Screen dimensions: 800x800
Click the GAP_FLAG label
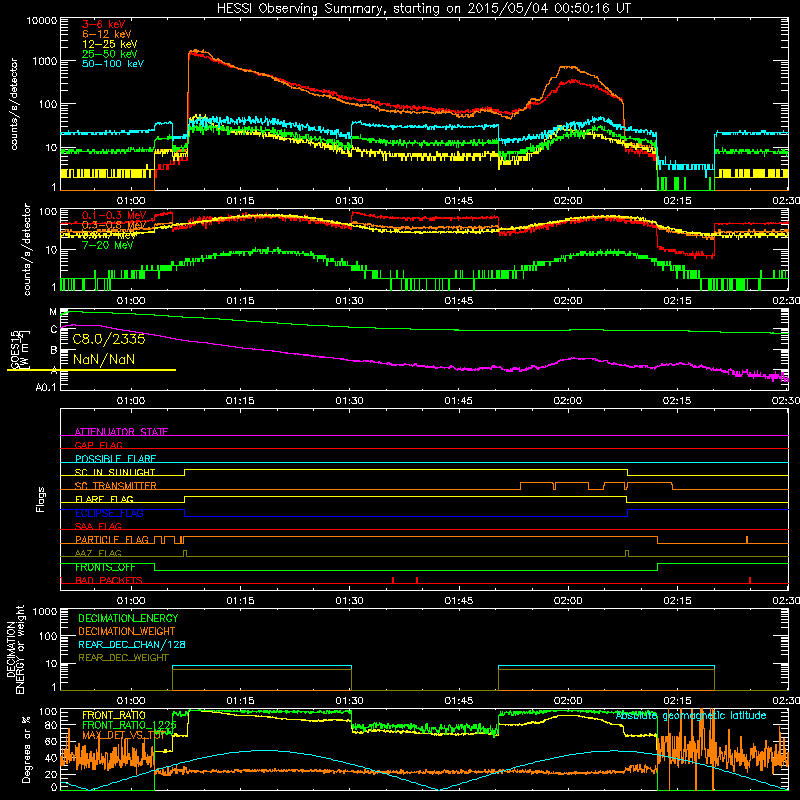[98, 445]
